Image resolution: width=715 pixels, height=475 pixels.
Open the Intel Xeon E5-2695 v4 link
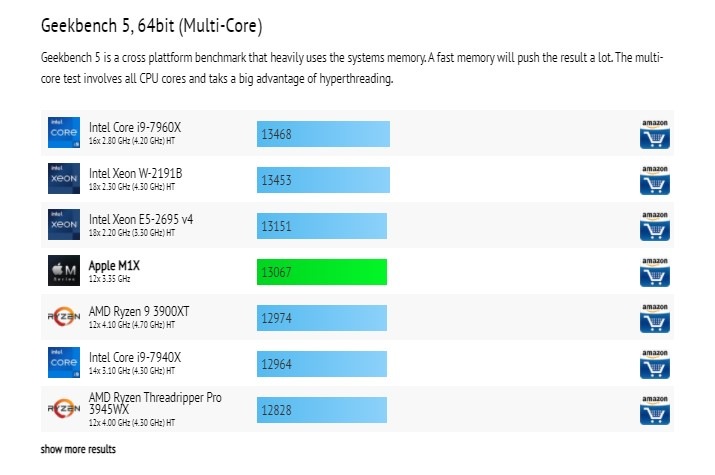point(143,219)
